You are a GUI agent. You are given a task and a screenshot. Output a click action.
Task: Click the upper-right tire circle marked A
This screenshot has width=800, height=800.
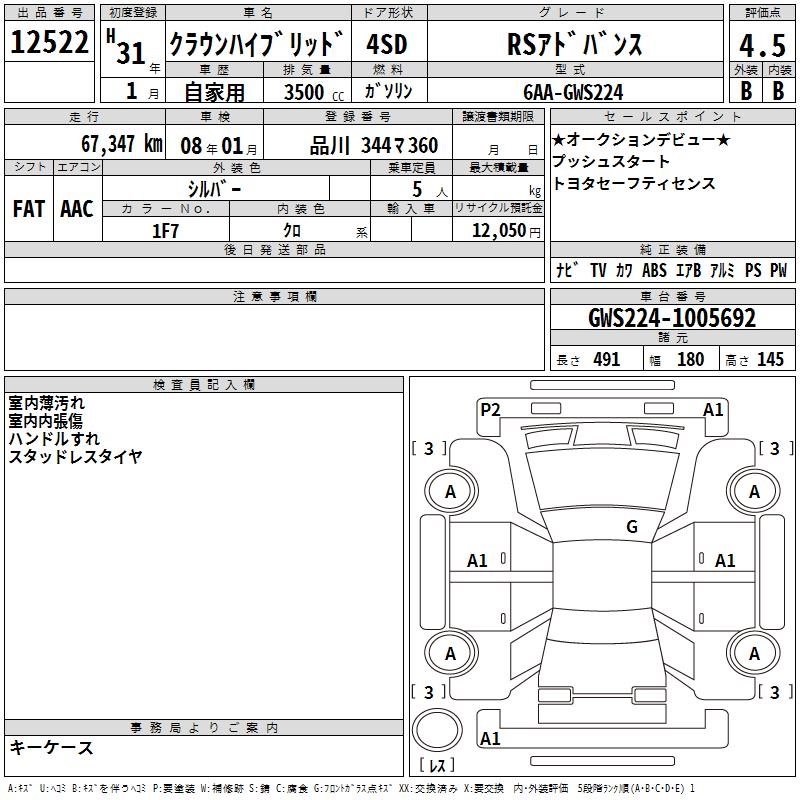pos(754,491)
